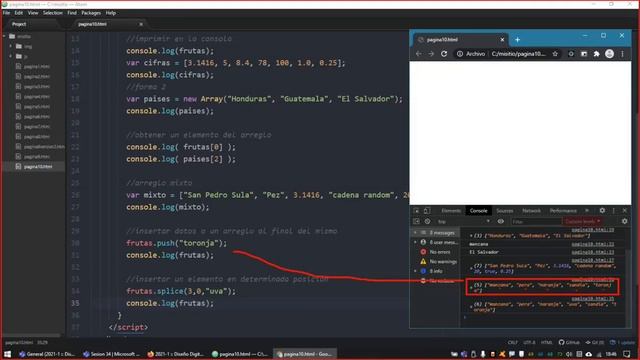Open console settings gear
The height and width of the screenshot is (360, 640).
click(624, 222)
